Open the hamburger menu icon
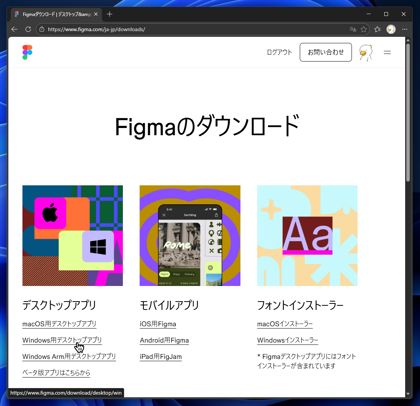The width and height of the screenshot is (420, 406). [387, 52]
